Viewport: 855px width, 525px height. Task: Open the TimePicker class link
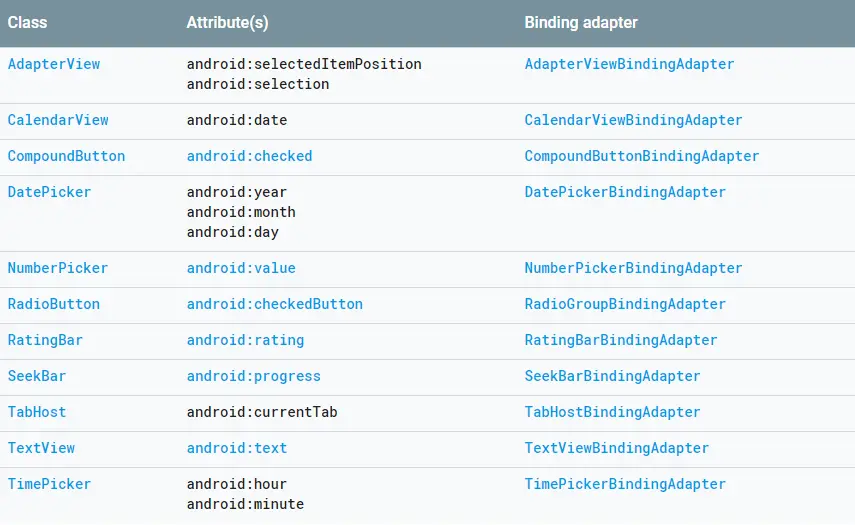(x=50, y=484)
